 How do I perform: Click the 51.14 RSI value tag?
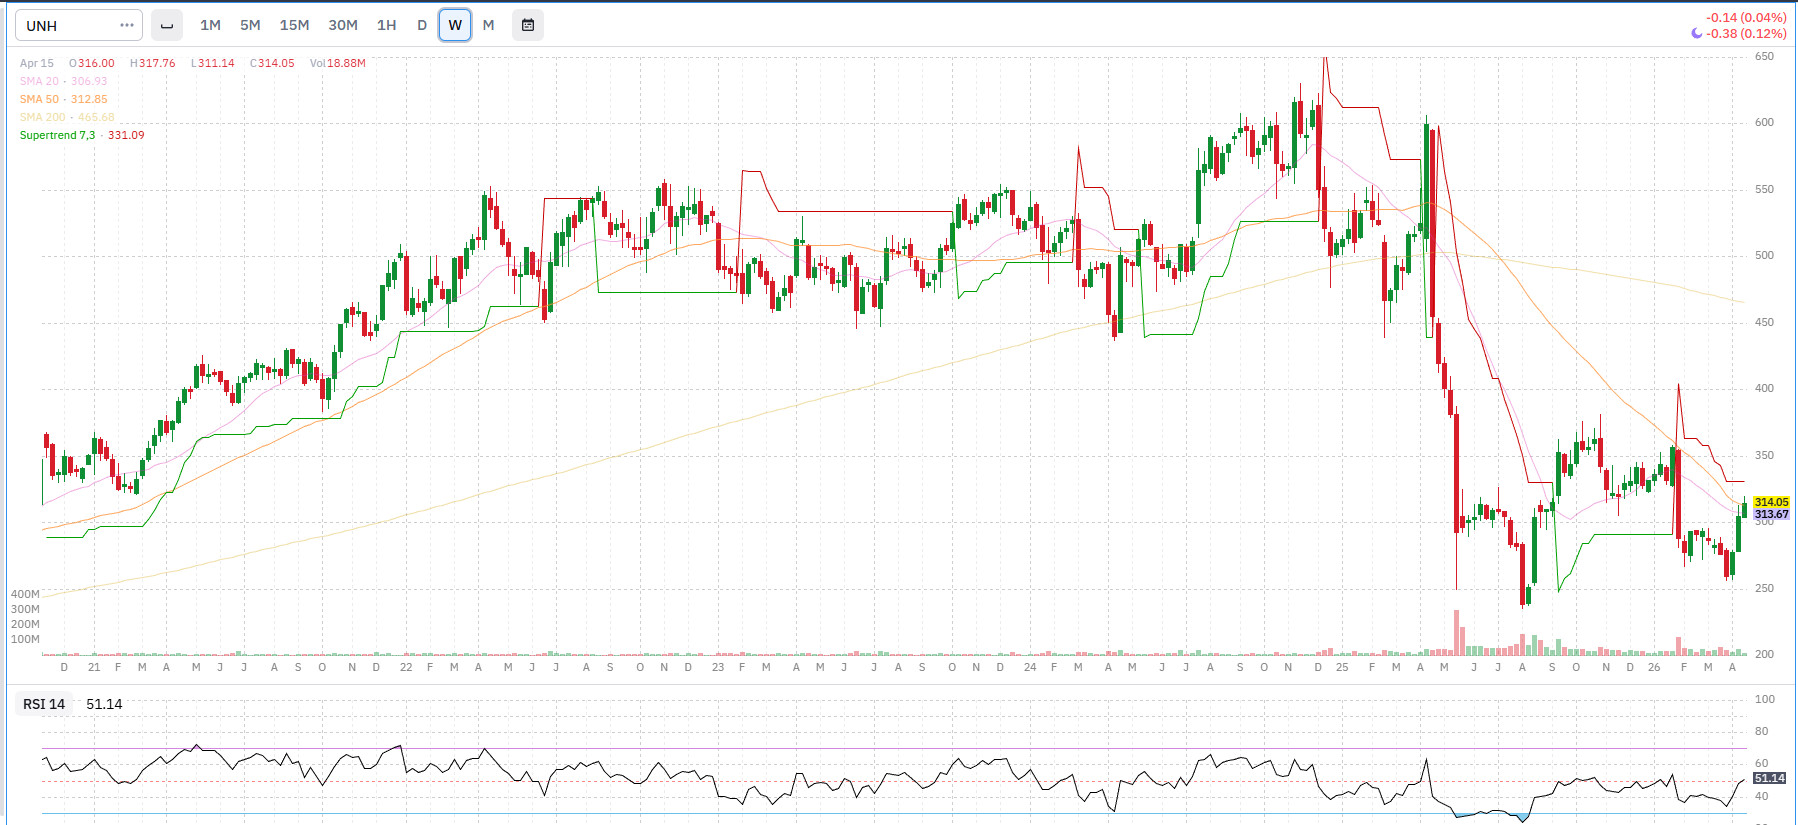point(1769,778)
